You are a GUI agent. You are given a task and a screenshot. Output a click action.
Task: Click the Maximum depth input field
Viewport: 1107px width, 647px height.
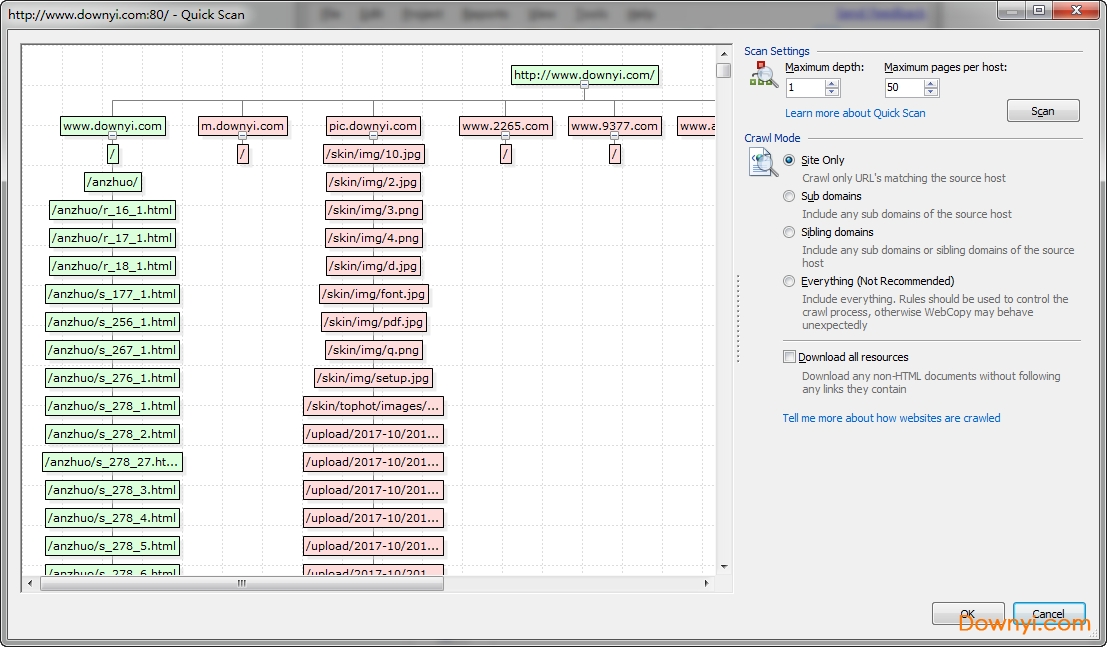click(804, 88)
